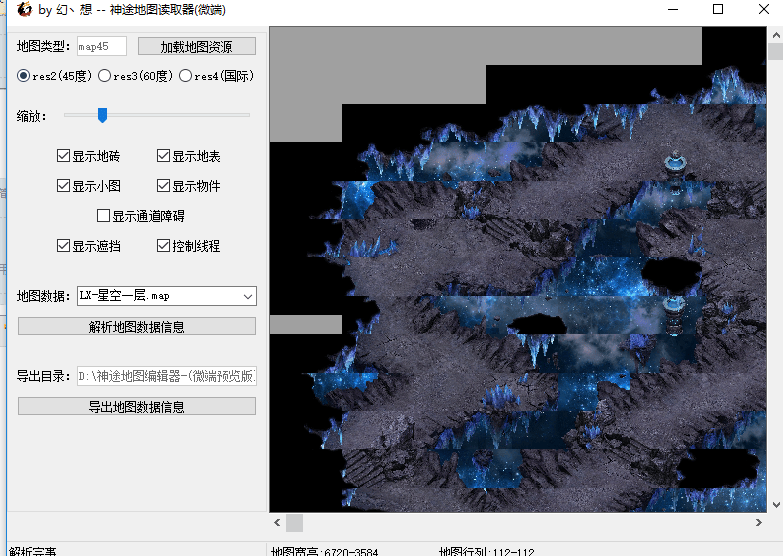This screenshot has width=783, height=556.
Task: Click the horizontal scrollbar left arrow
Action: pos(277,523)
